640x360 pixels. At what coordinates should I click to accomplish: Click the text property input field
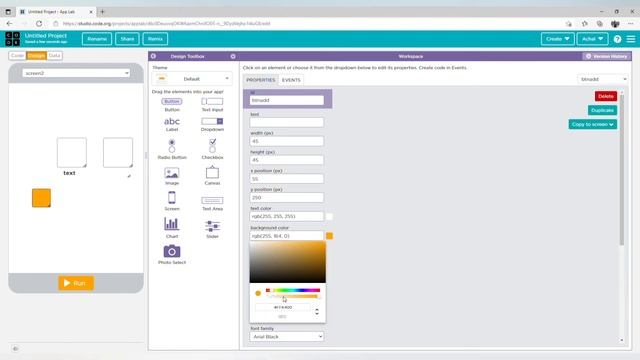point(287,122)
